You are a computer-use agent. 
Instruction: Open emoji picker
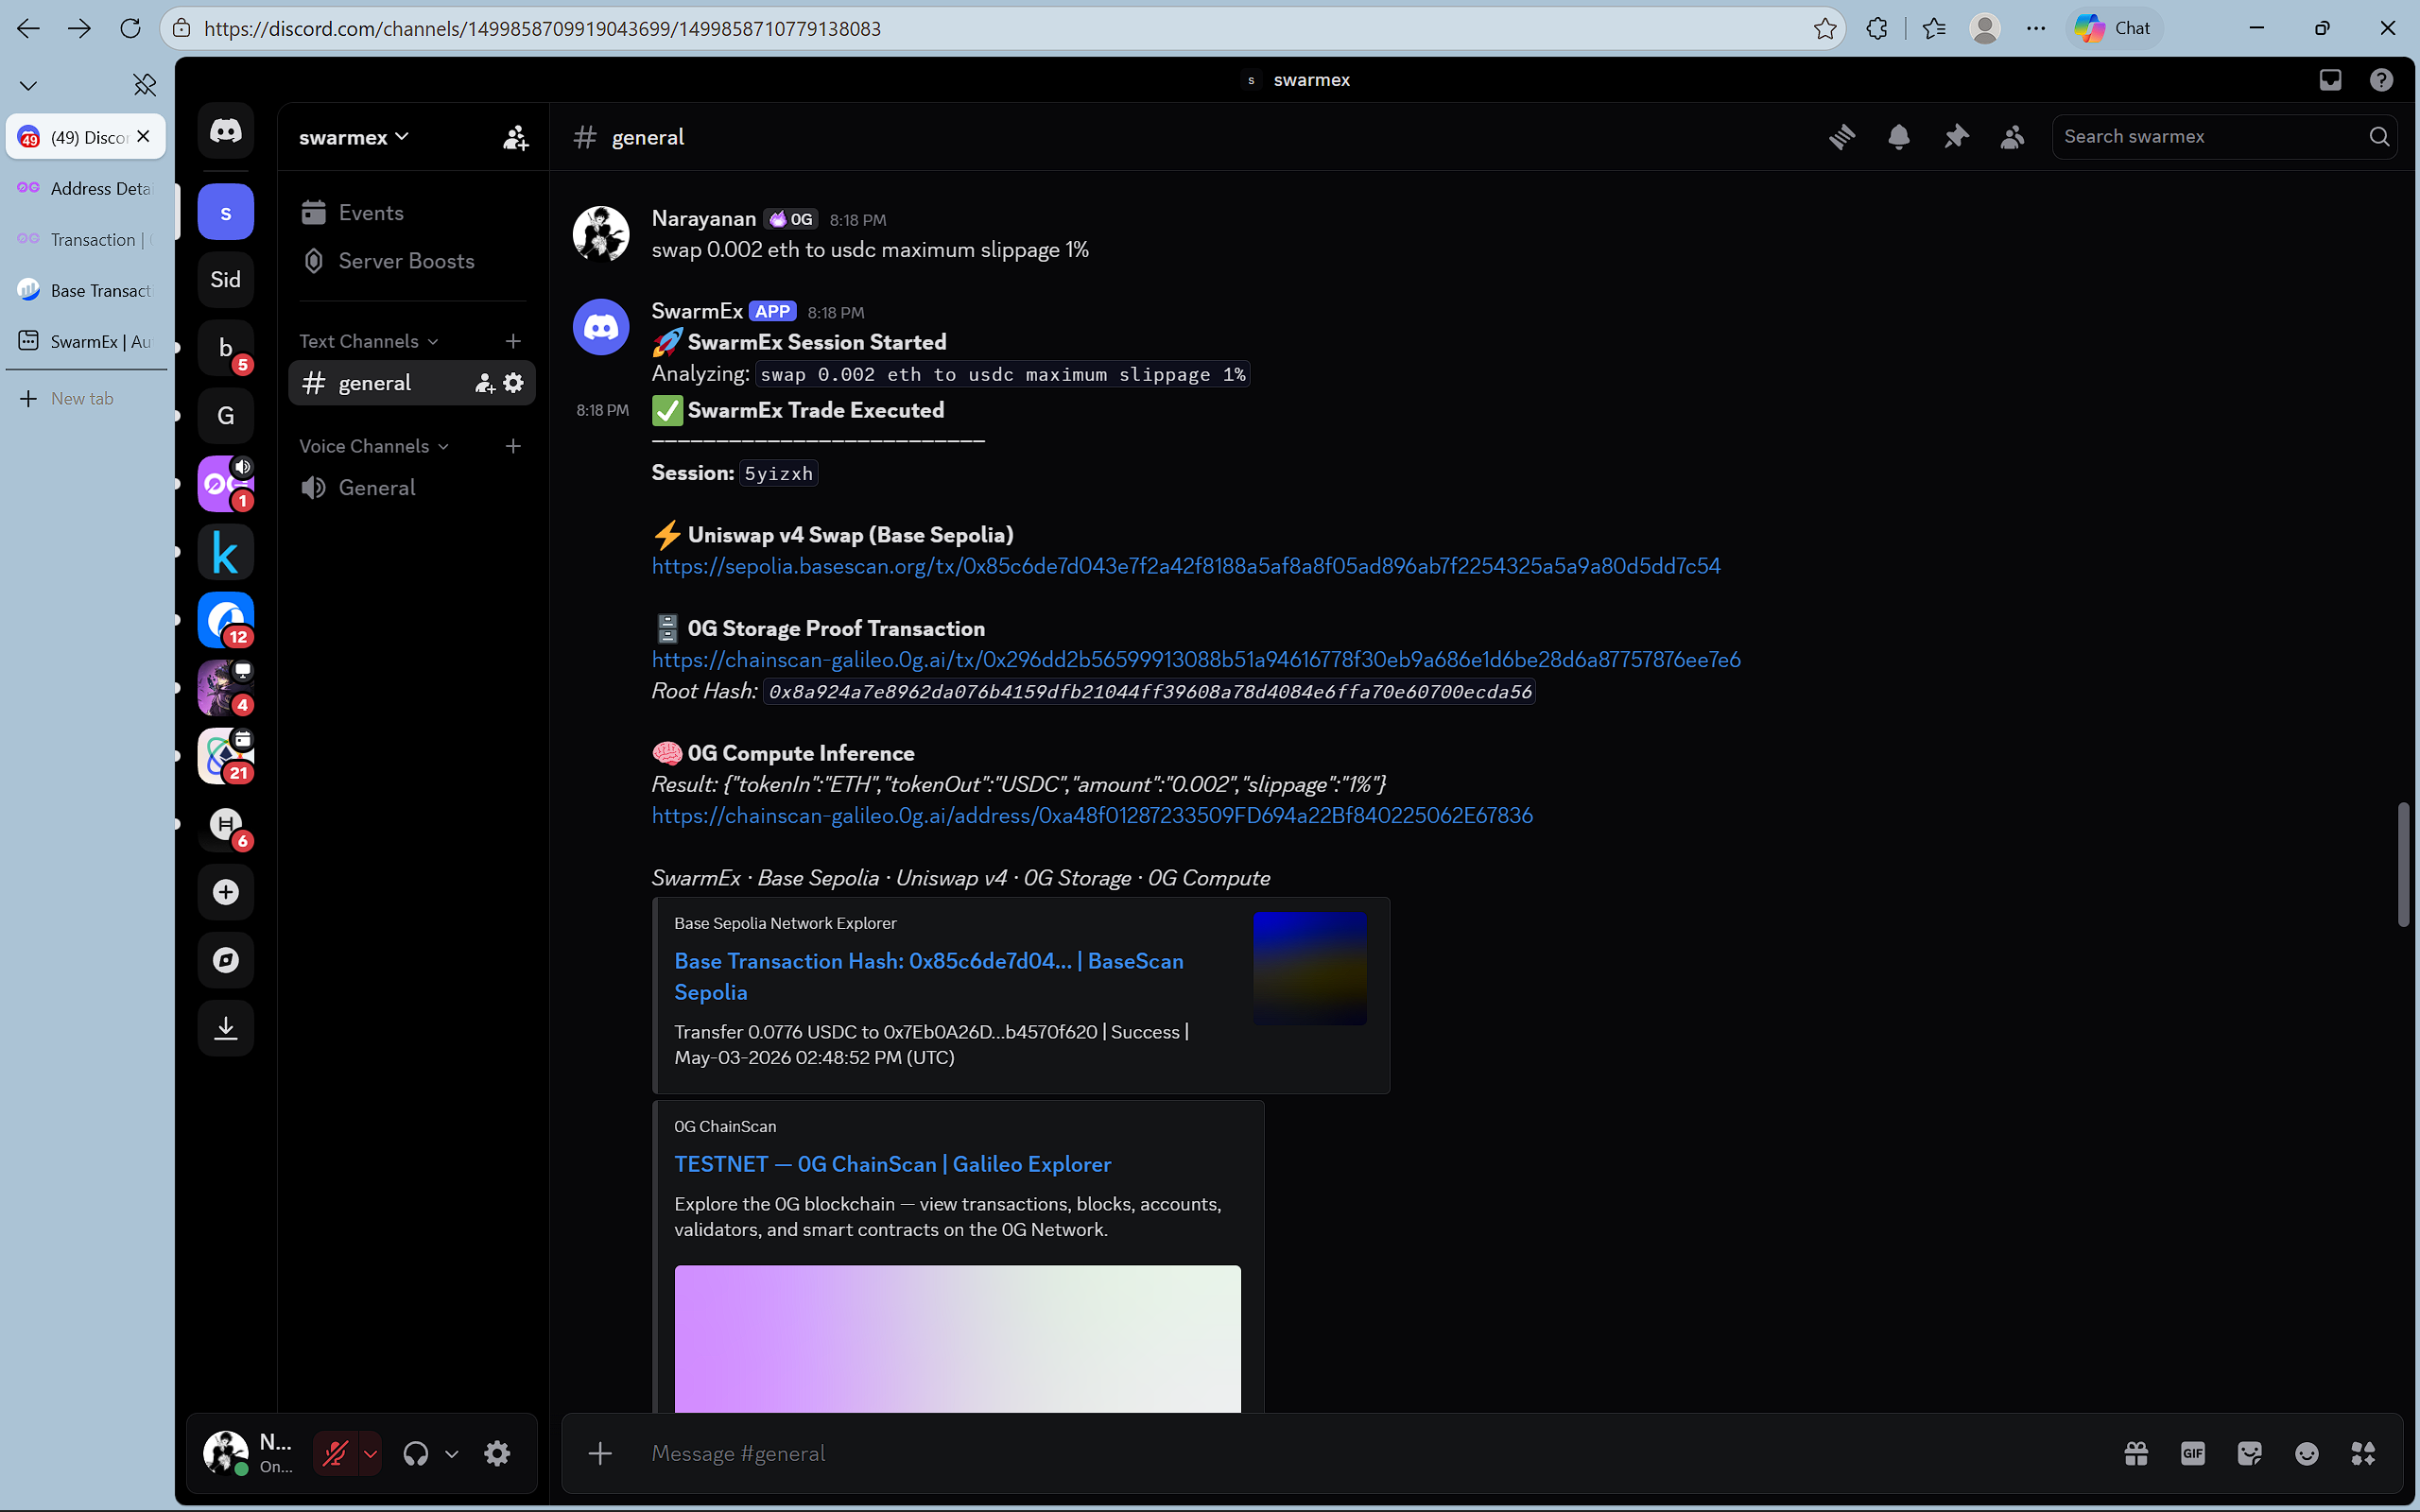pyautogui.click(x=2307, y=1453)
